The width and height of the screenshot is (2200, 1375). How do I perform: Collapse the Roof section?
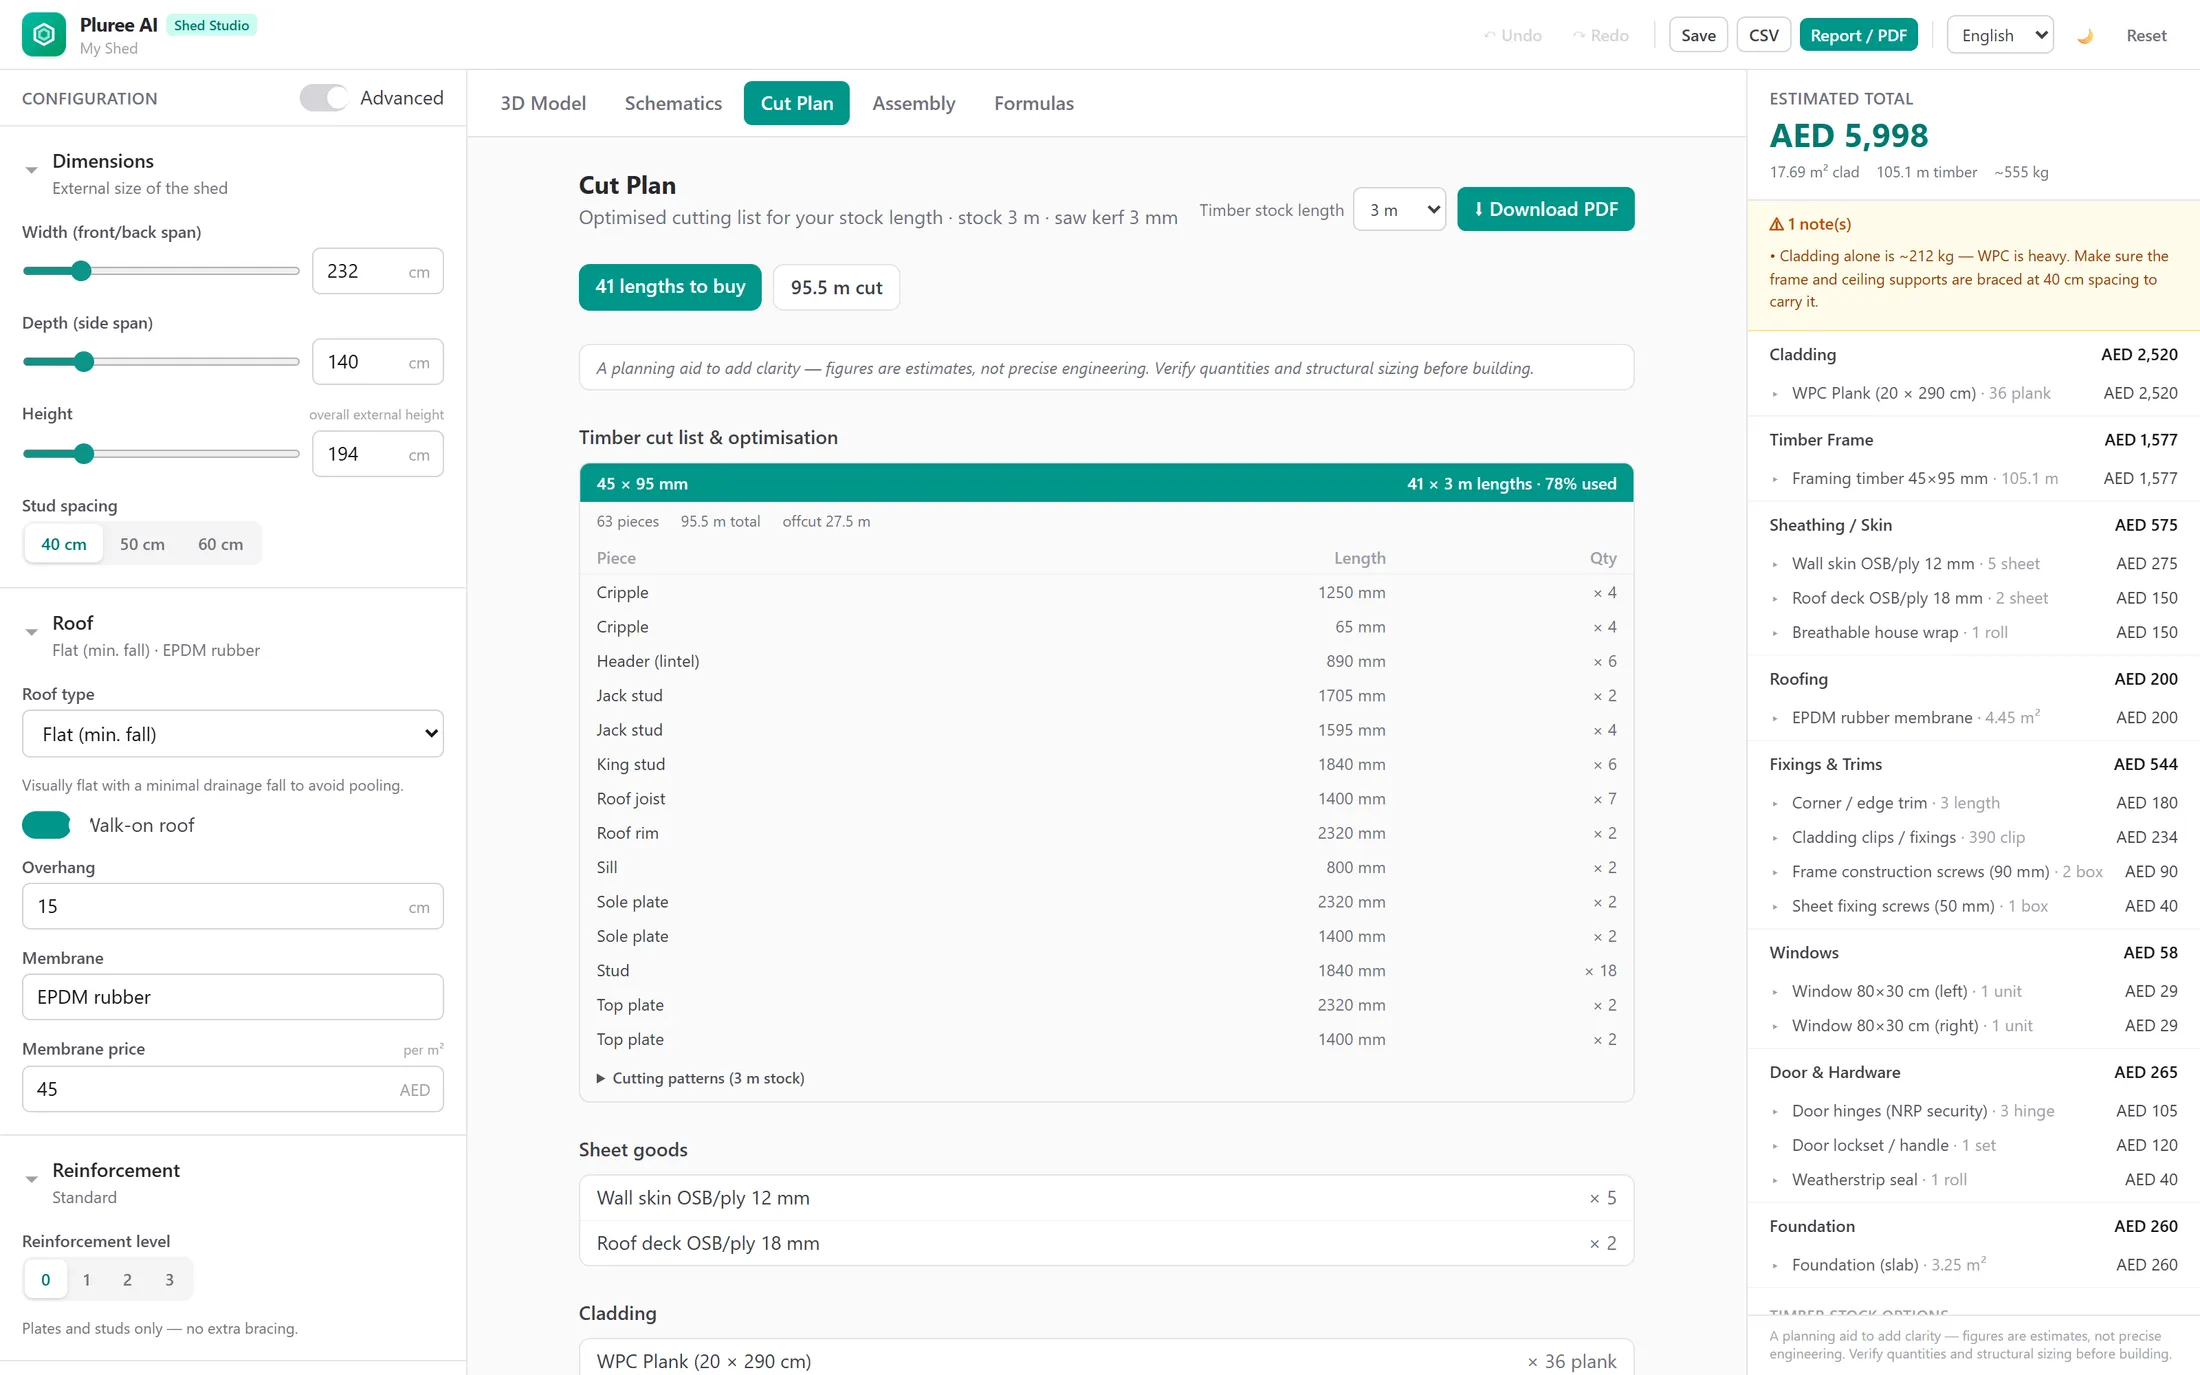click(x=31, y=632)
